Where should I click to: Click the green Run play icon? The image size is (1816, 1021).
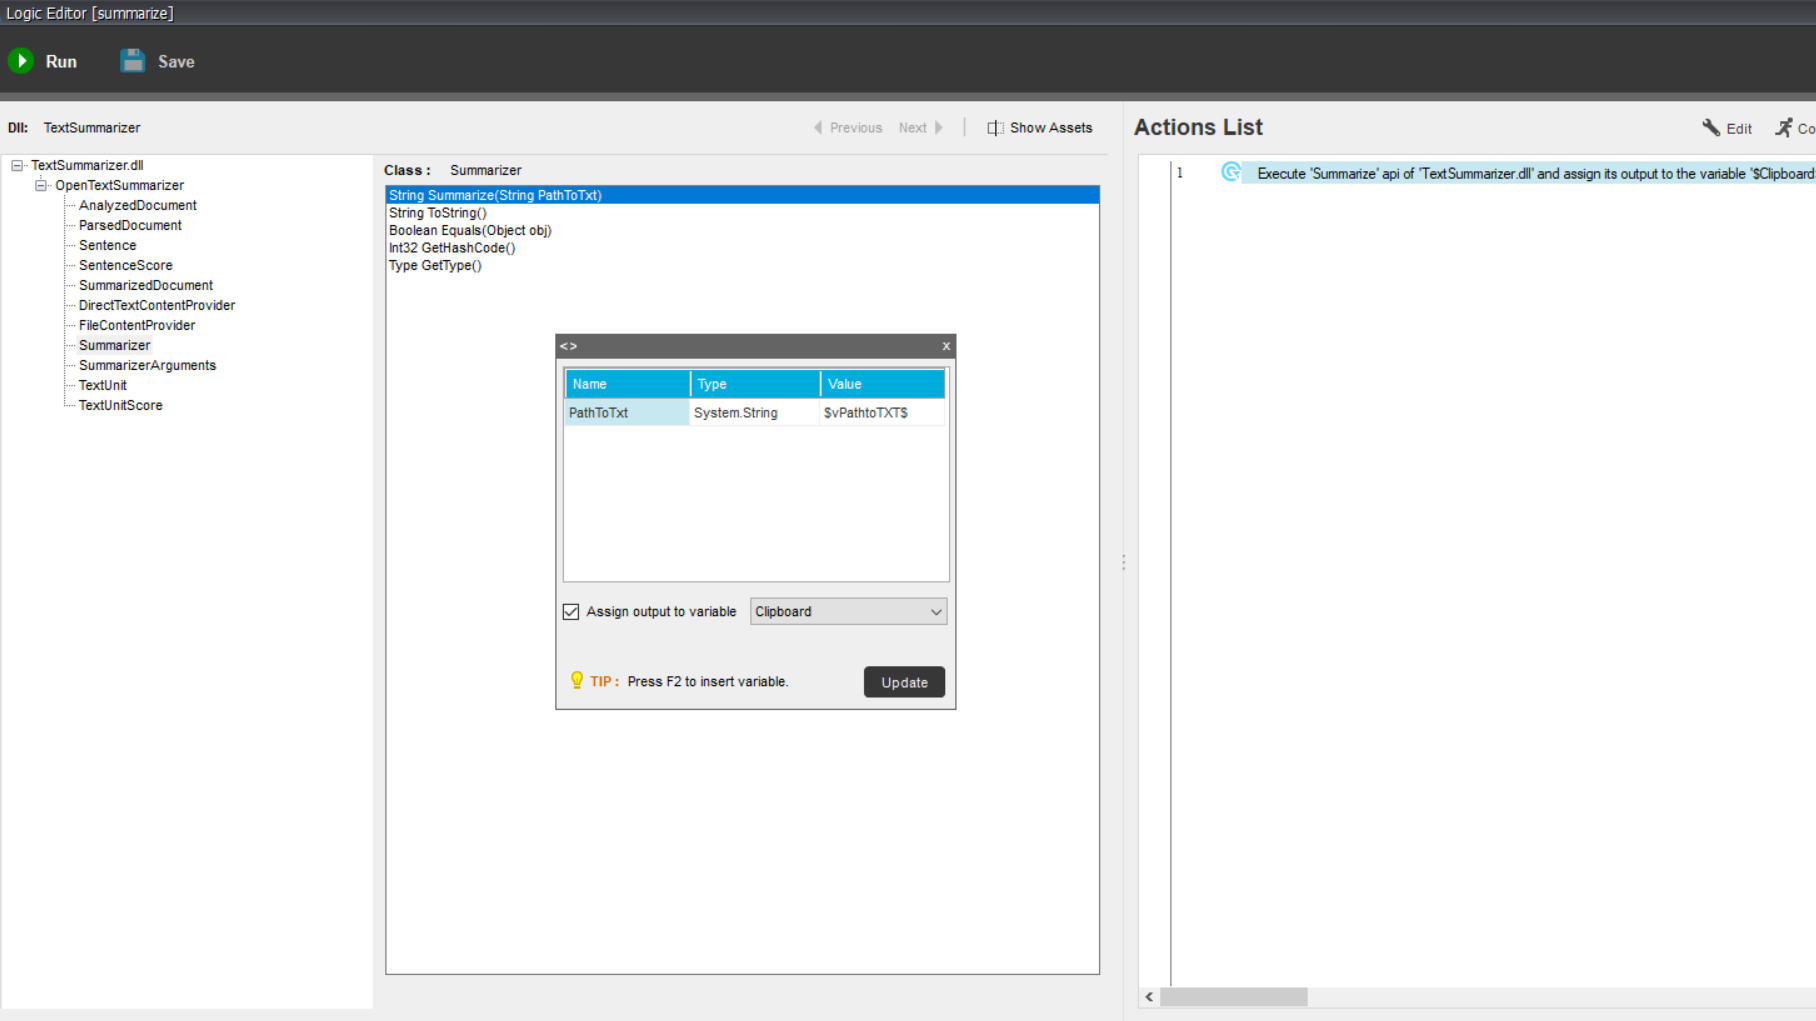click(x=21, y=61)
